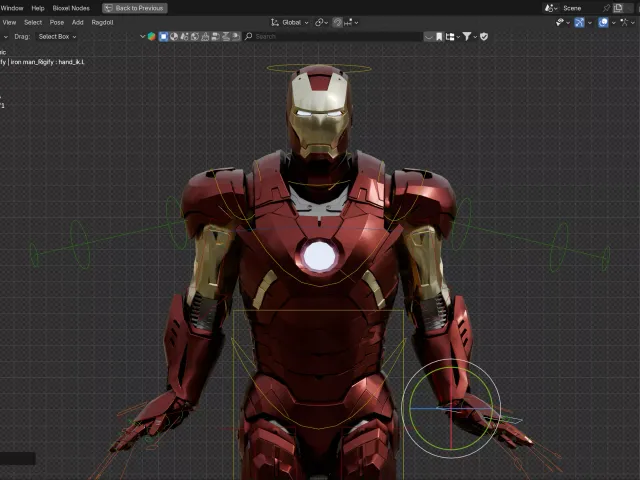Screen dimensions: 640x480
Task: Open the Add menu
Action: tap(78, 22)
